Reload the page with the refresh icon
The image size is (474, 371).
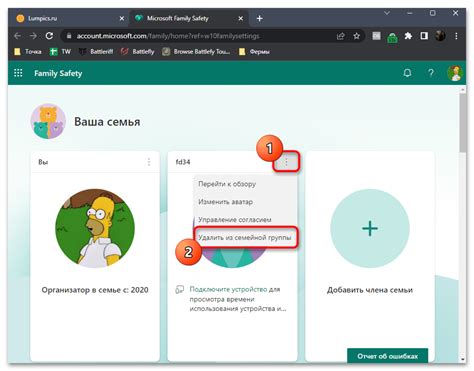pyautogui.click(x=49, y=36)
